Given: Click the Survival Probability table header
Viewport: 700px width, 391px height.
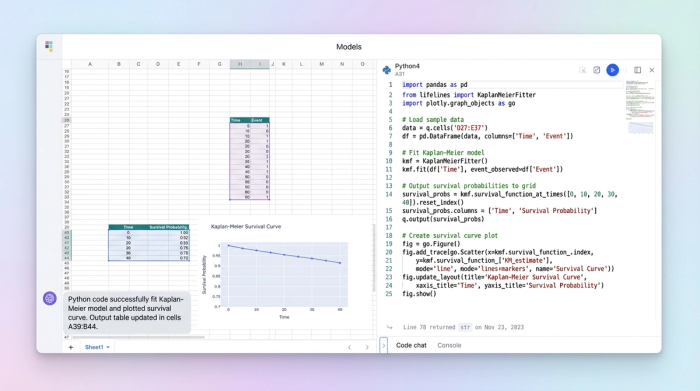Looking at the screenshot, I should pyautogui.click(x=168, y=227).
